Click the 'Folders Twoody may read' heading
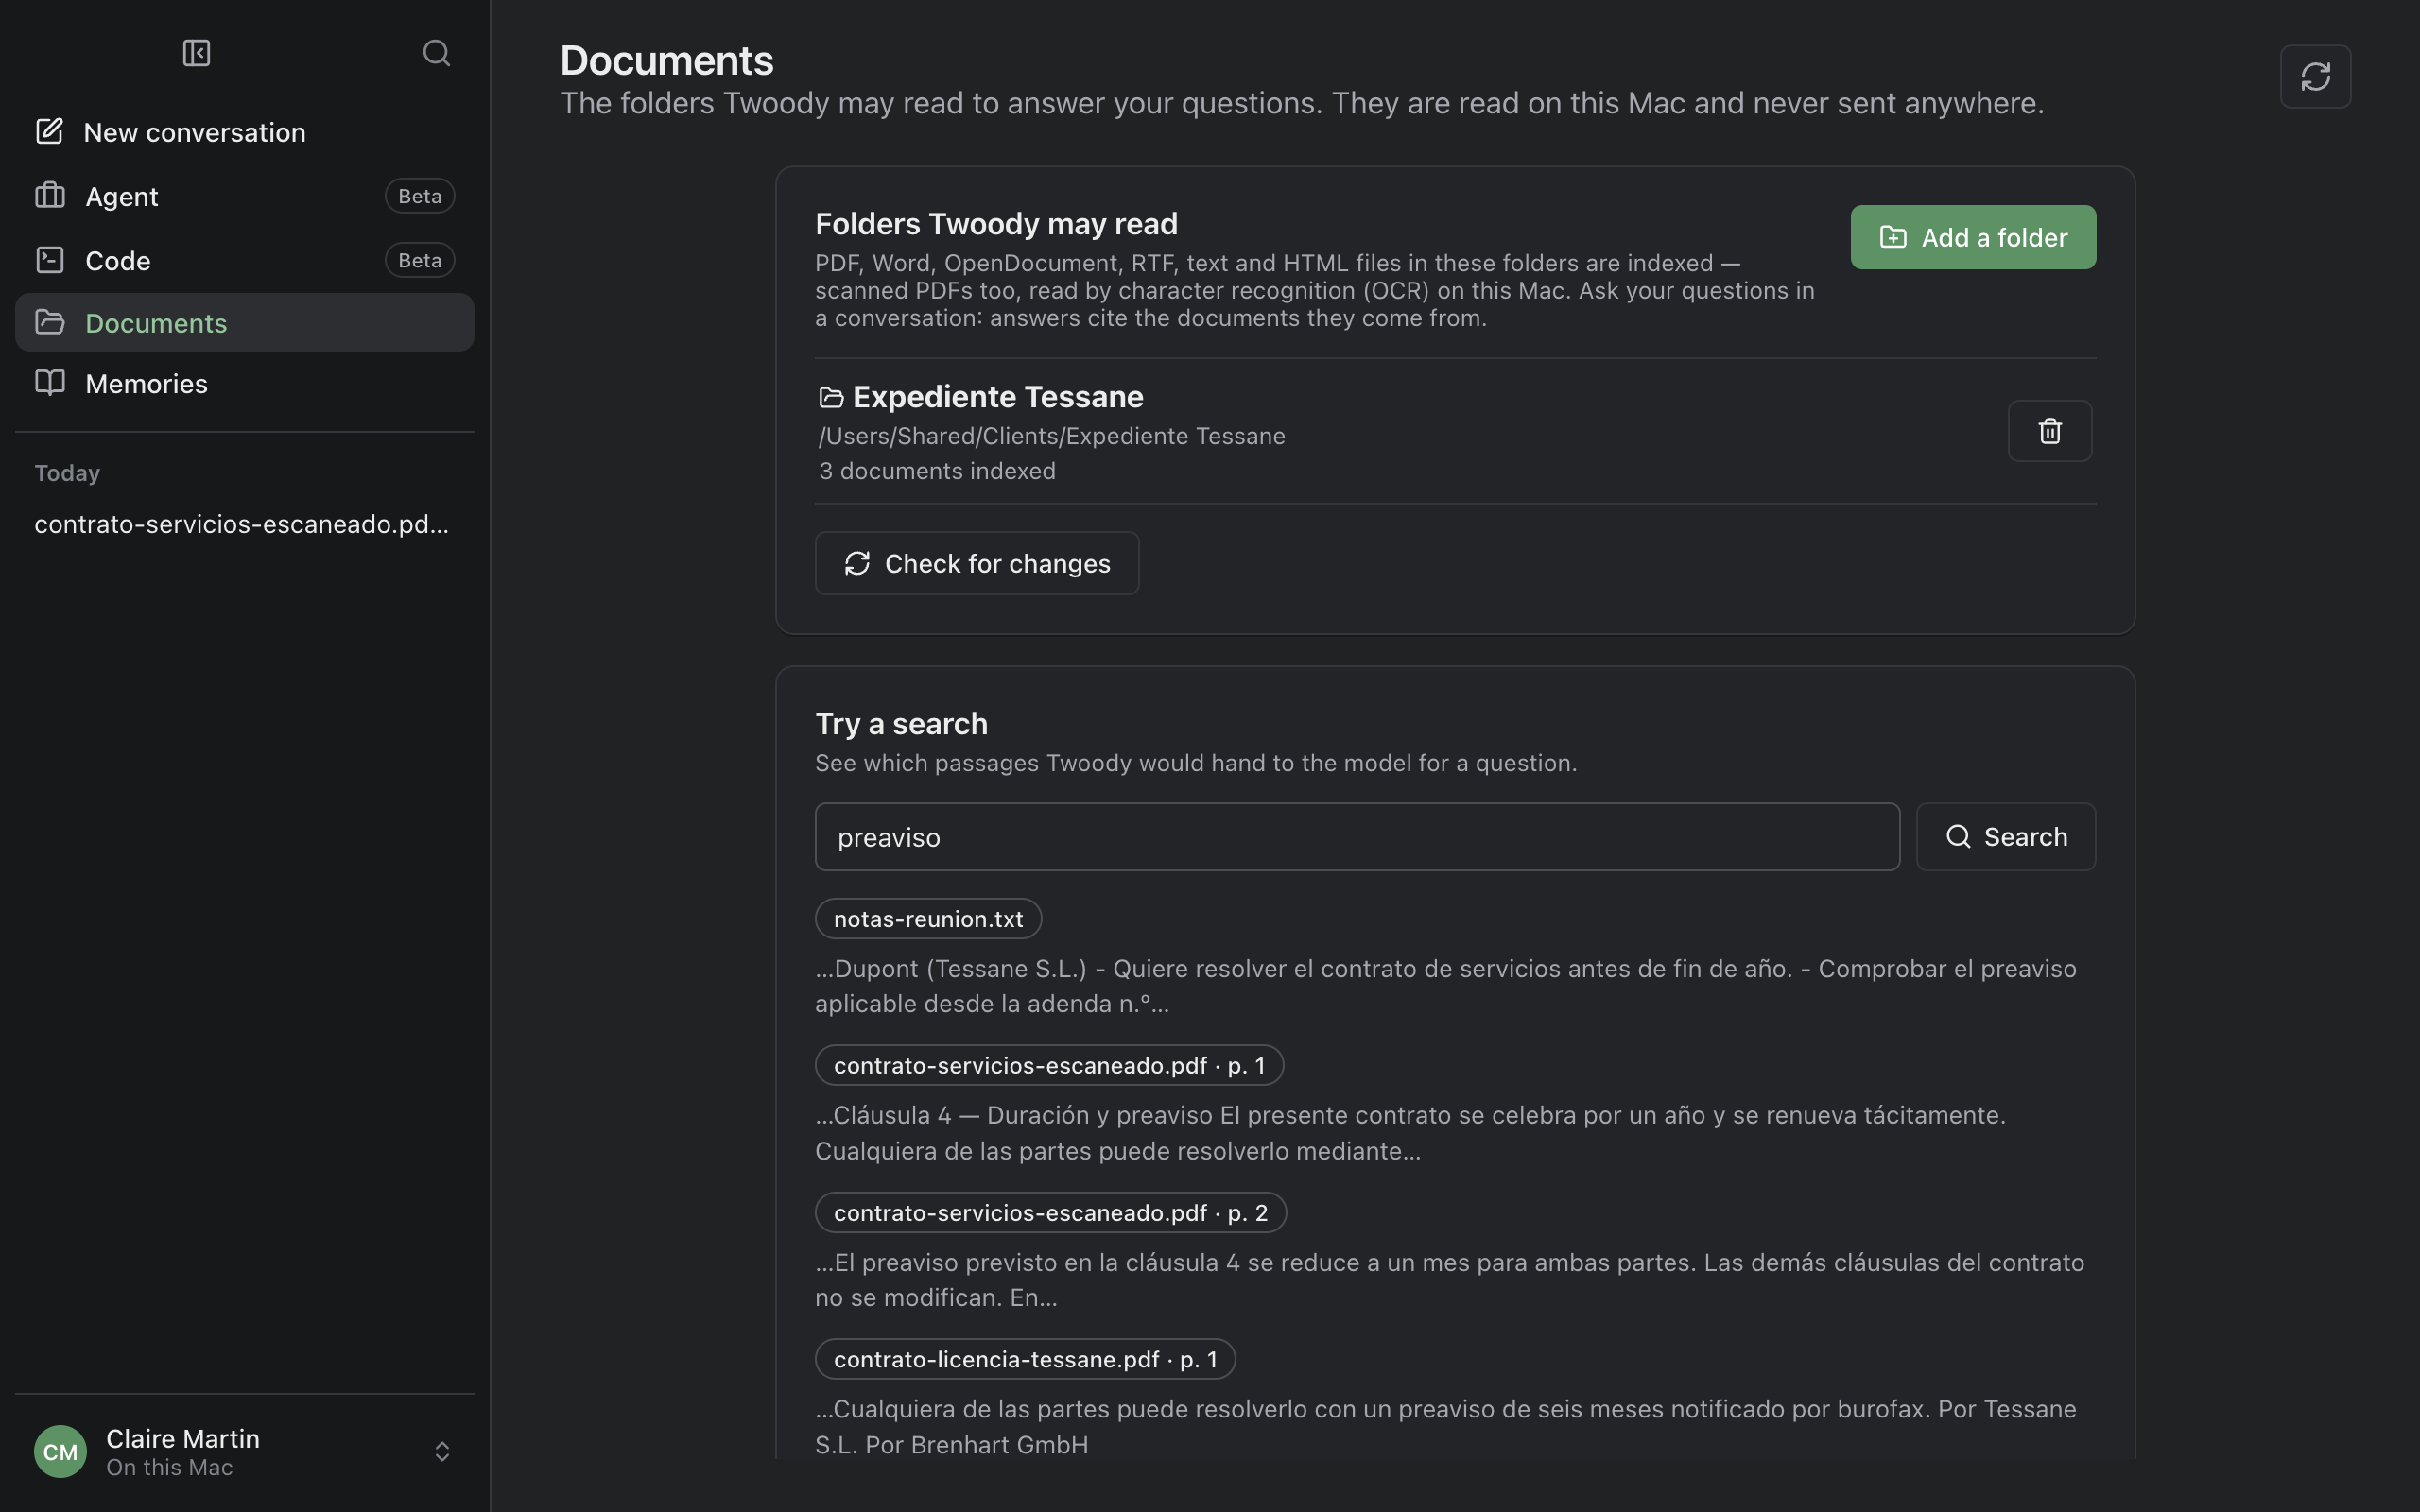 pos(996,224)
